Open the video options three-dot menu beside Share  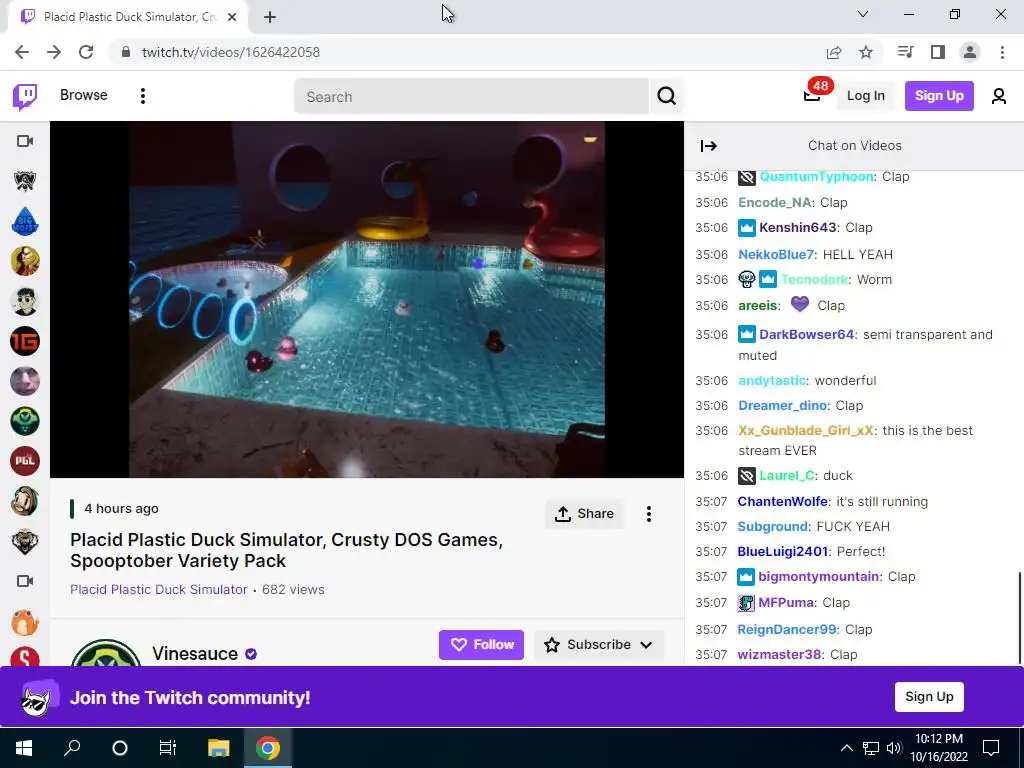coord(648,514)
